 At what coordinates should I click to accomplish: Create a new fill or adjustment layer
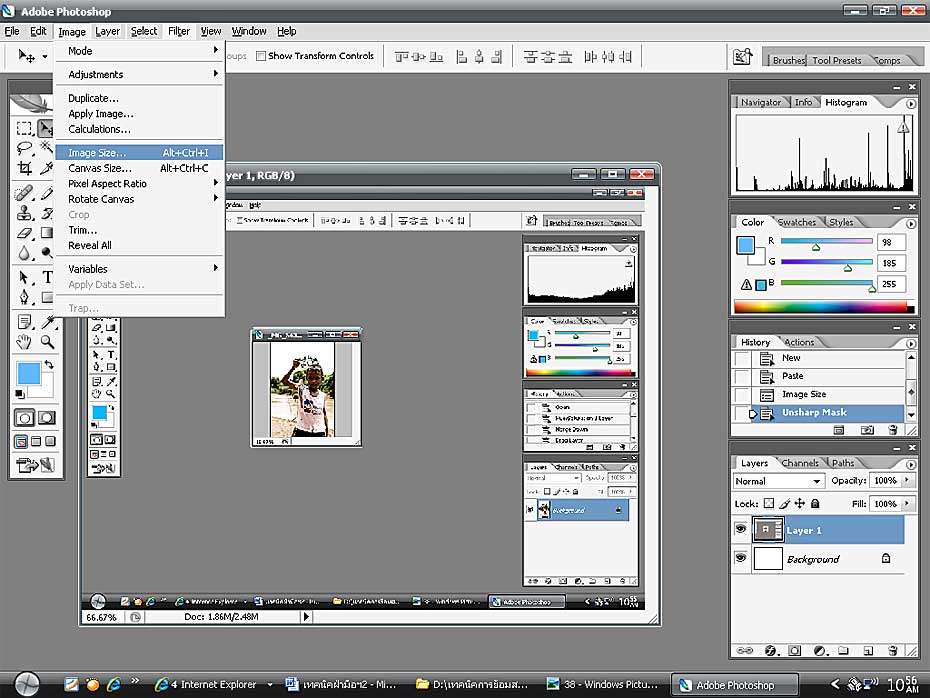coord(820,651)
